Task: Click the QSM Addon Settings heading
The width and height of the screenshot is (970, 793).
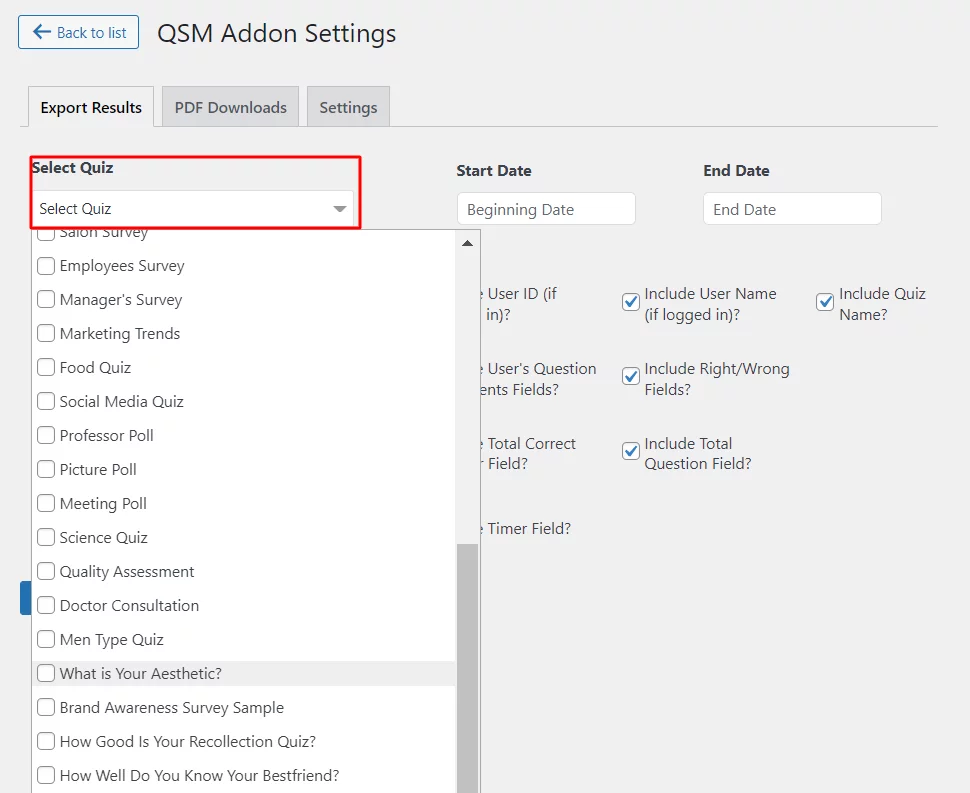Action: pyautogui.click(x=277, y=33)
